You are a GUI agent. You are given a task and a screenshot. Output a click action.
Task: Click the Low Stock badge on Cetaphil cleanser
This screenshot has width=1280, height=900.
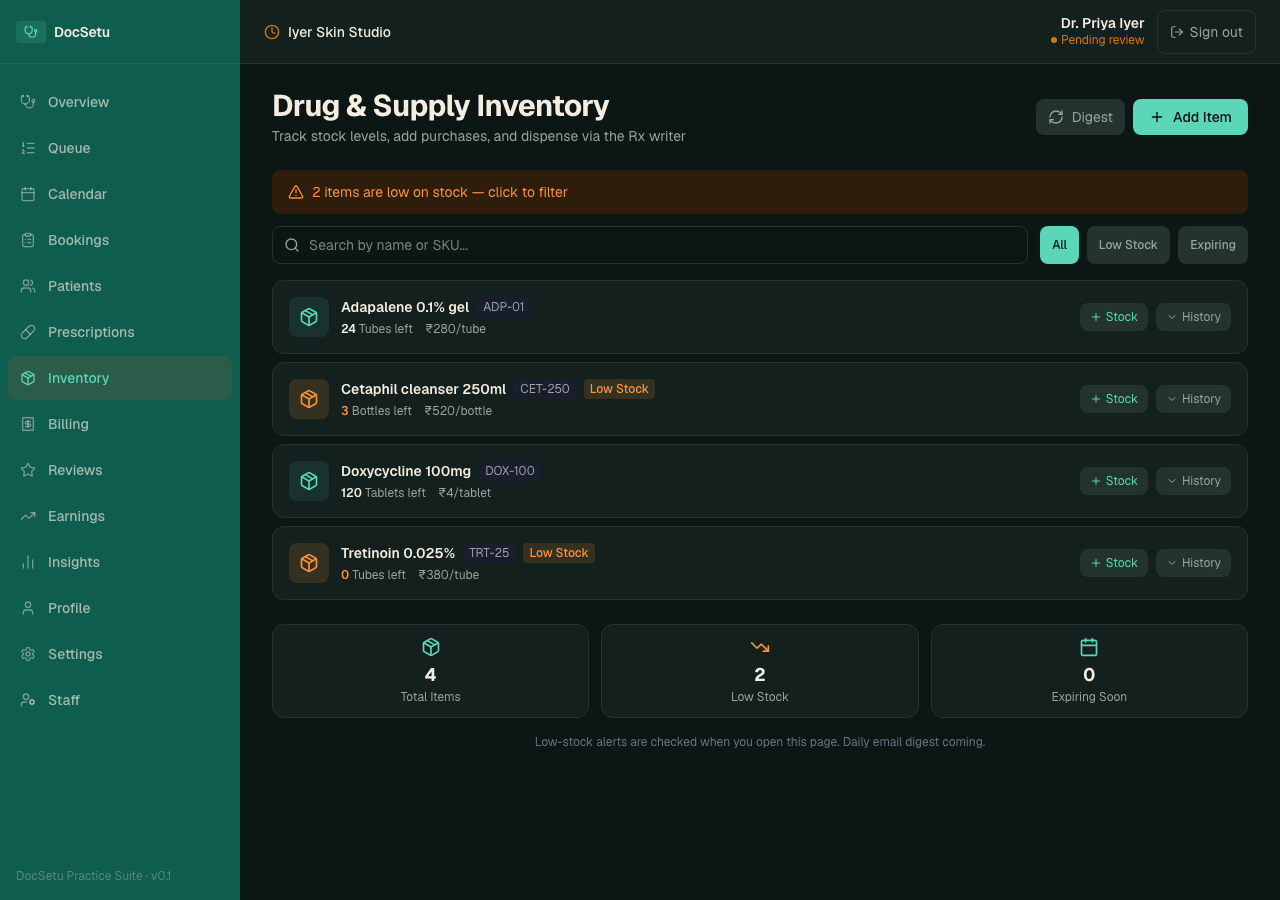[619, 389]
